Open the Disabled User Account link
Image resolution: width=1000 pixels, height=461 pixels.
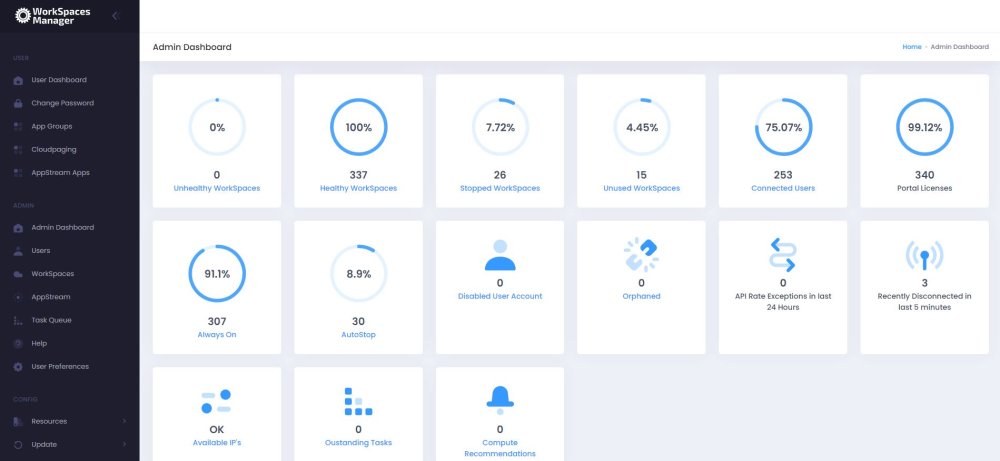500,296
